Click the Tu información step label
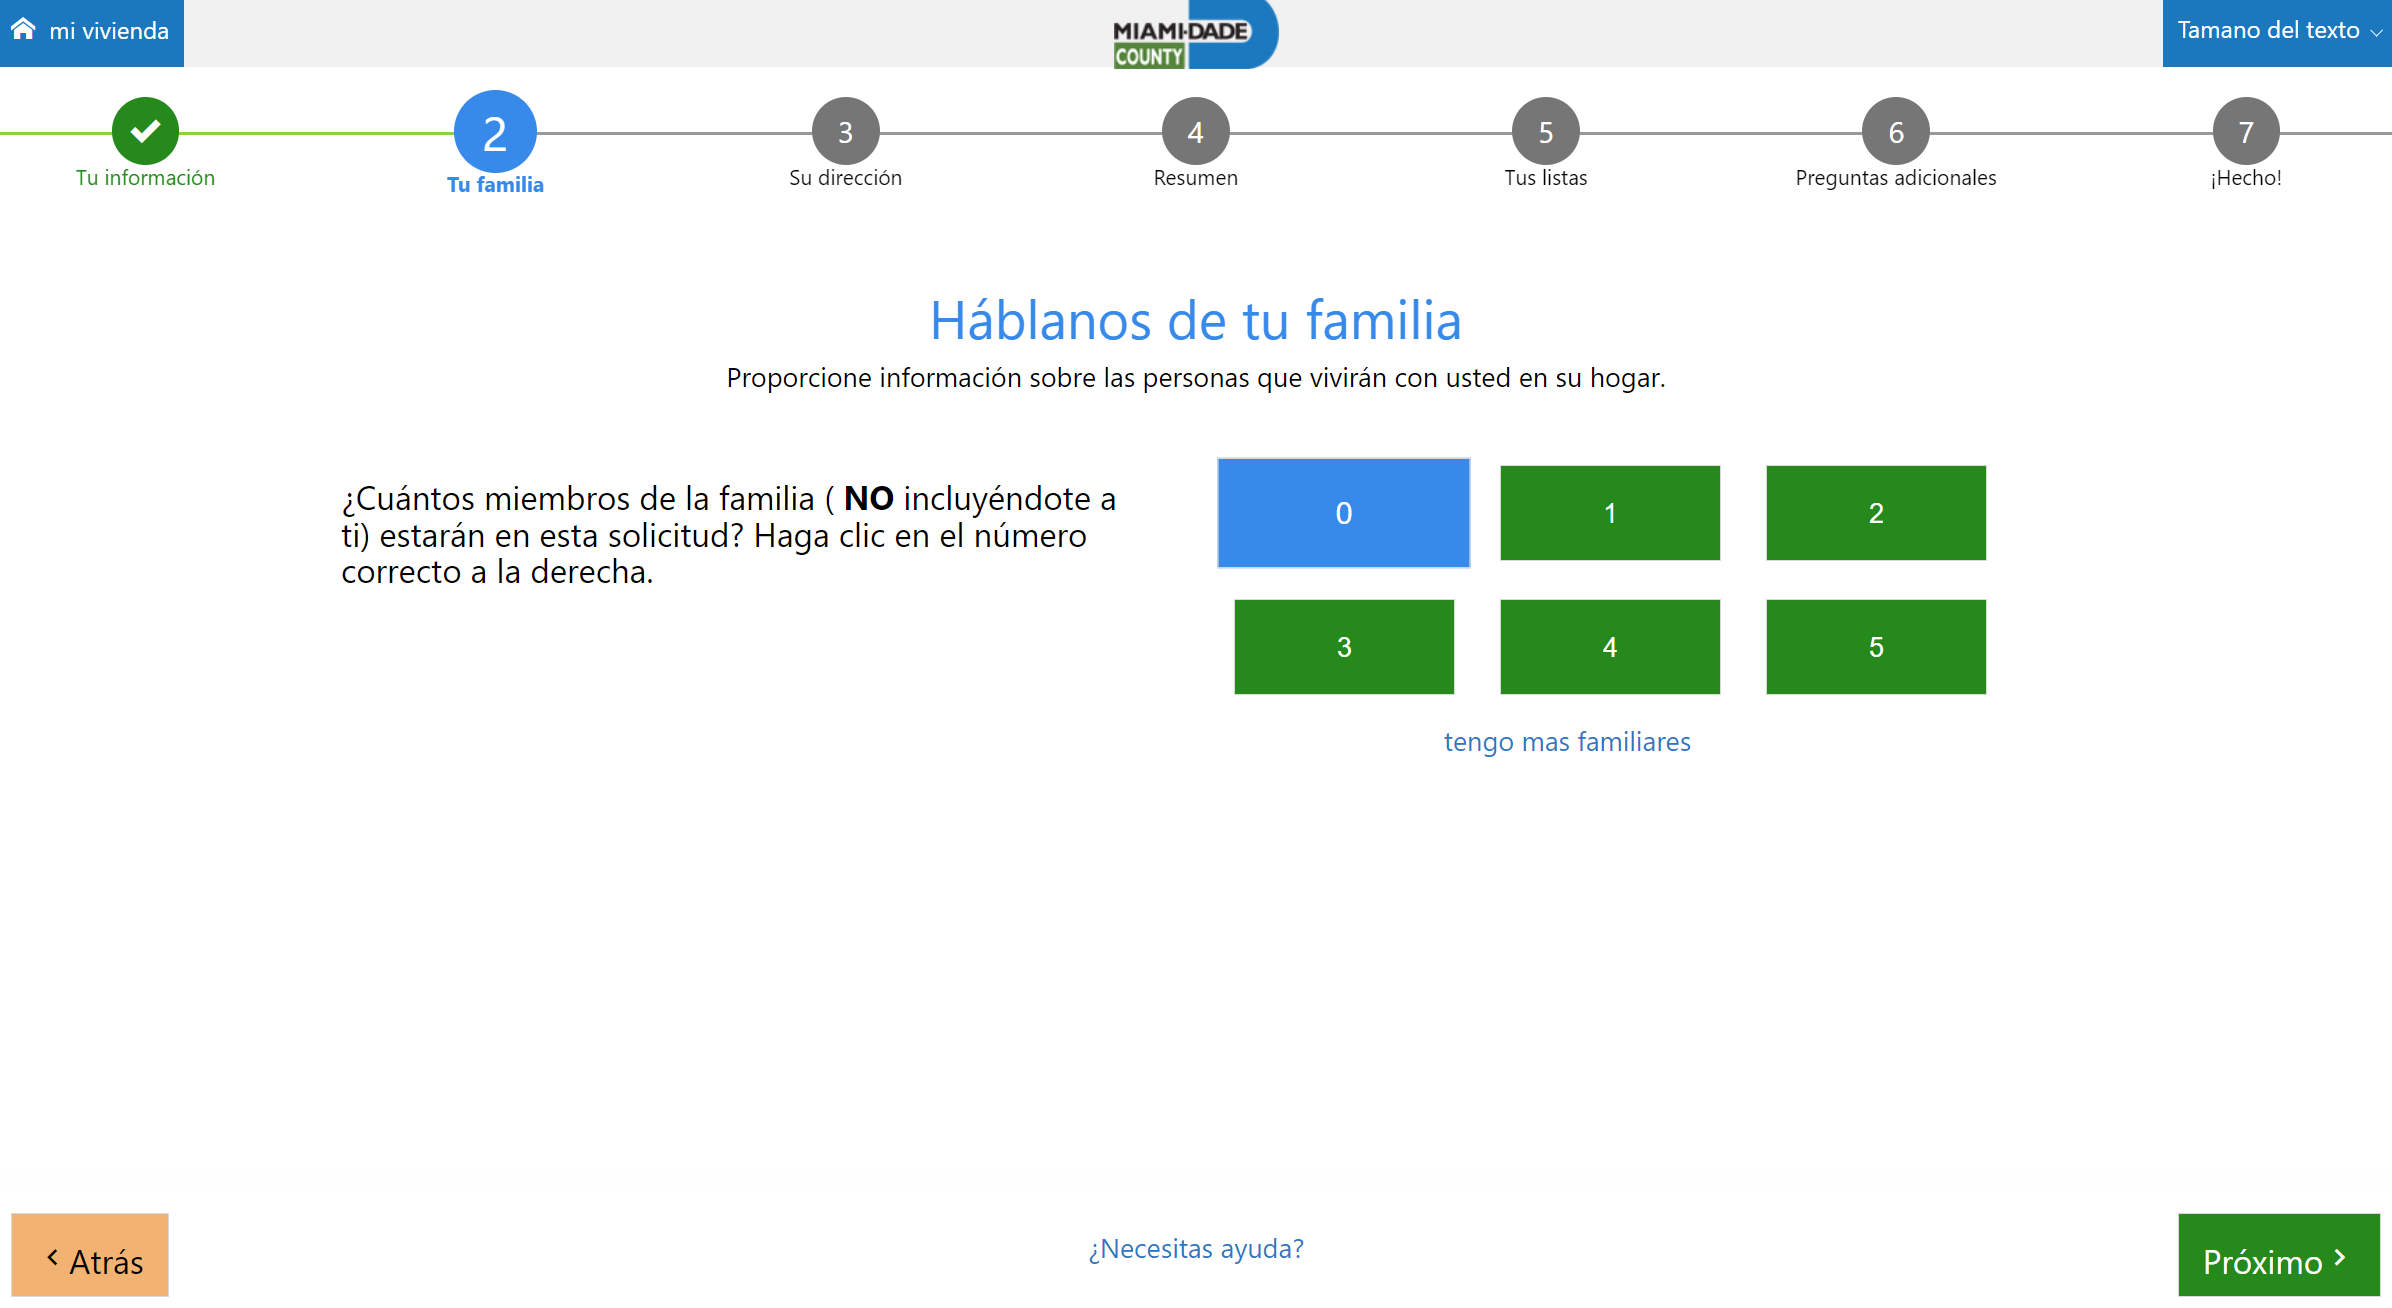The width and height of the screenshot is (2392, 1308). (145, 178)
